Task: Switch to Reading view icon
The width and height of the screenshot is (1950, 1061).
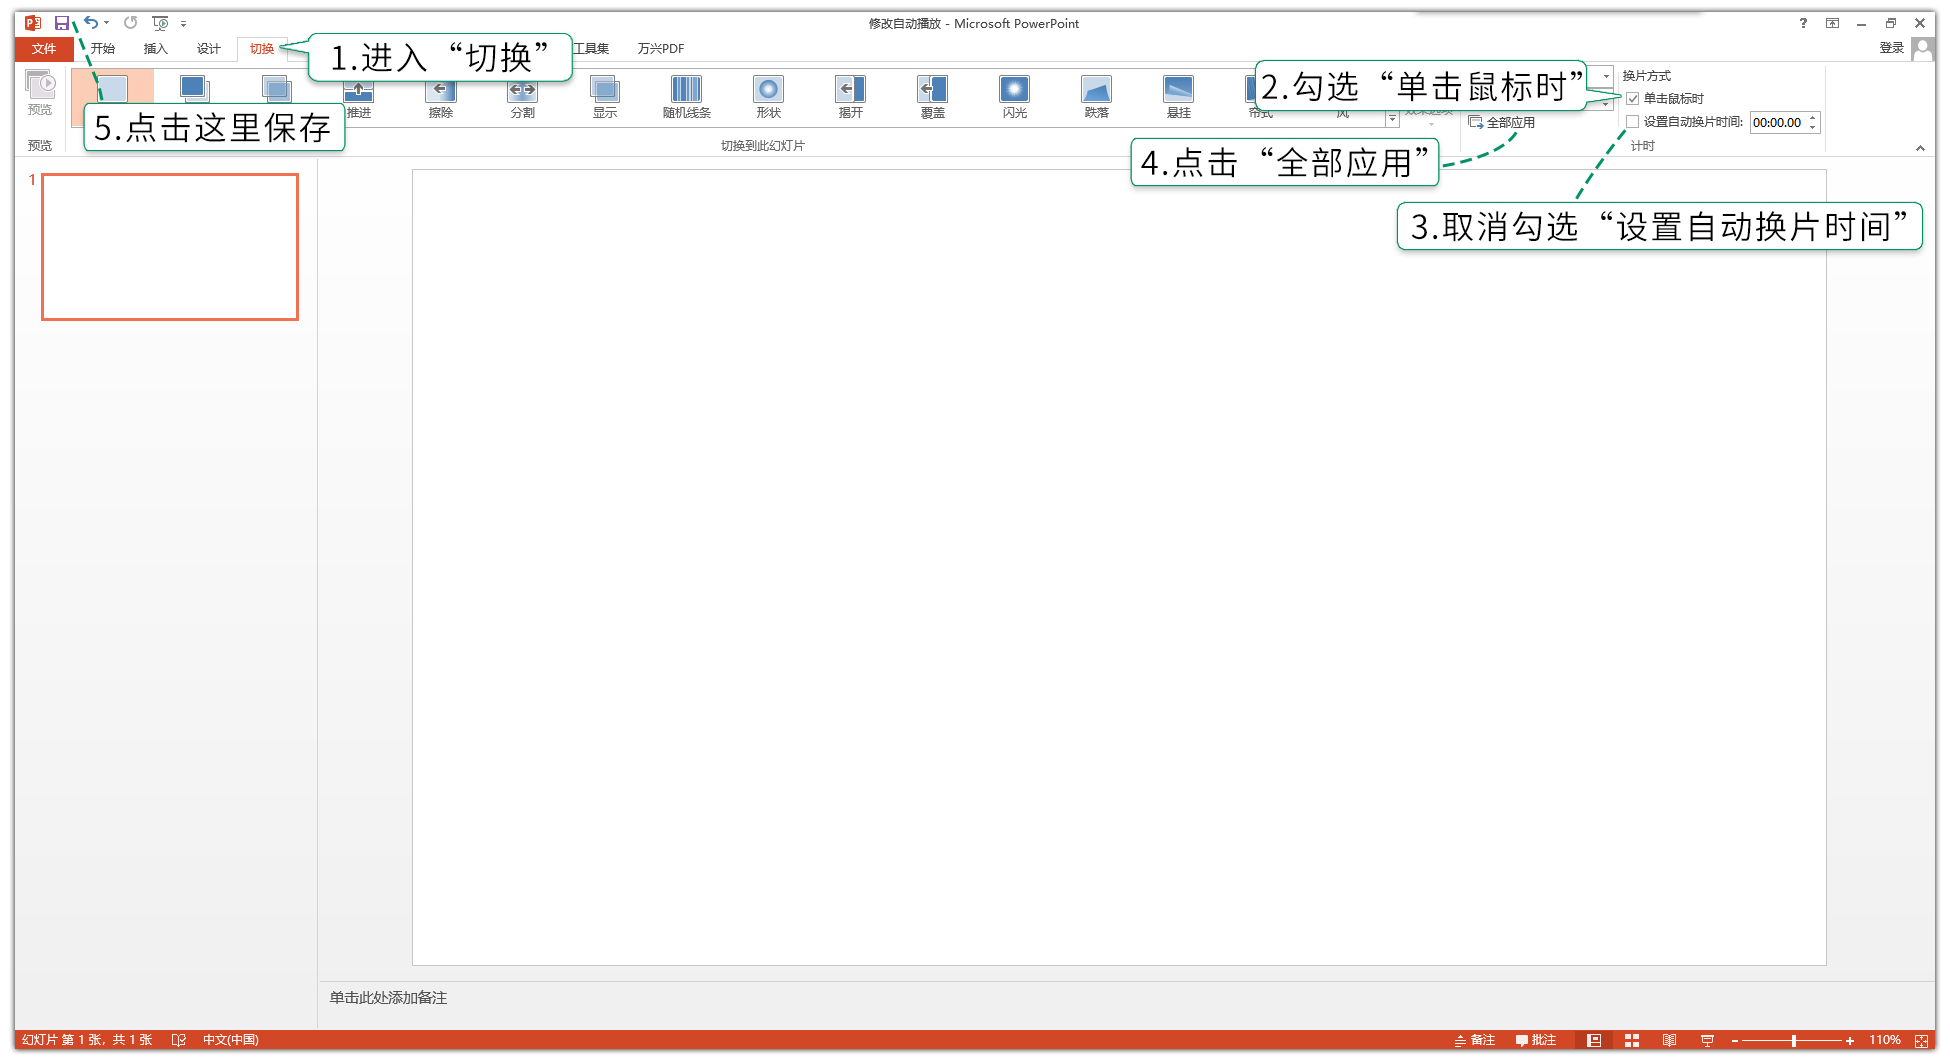Action: tap(1670, 1040)
